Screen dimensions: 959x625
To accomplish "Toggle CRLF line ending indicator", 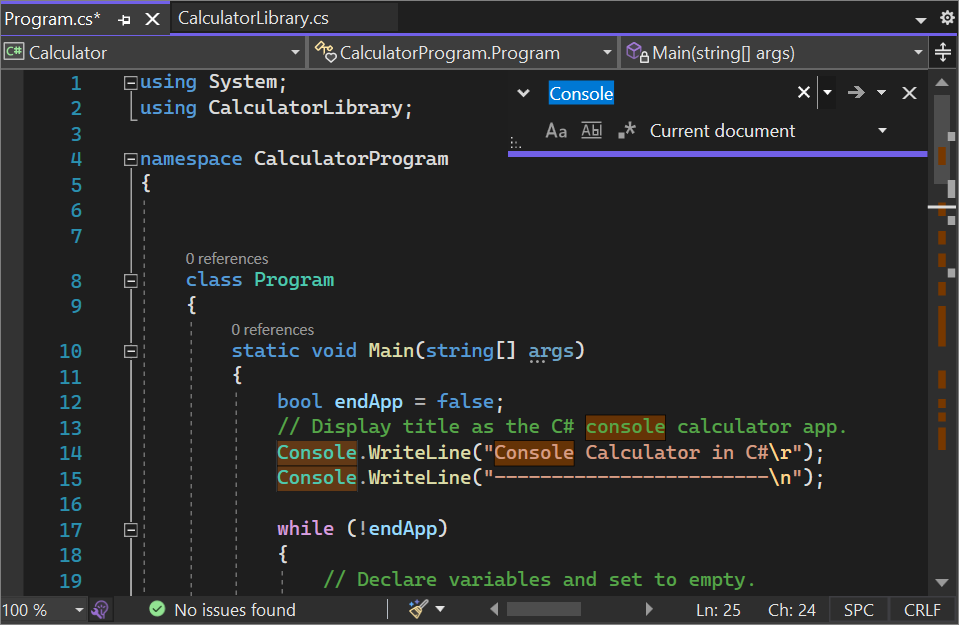I will [920, 609].
